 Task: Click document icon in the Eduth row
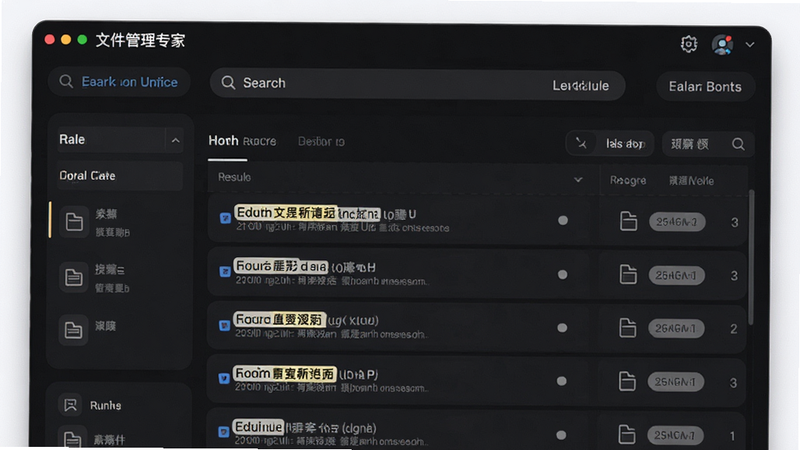[x=628, y=221]
